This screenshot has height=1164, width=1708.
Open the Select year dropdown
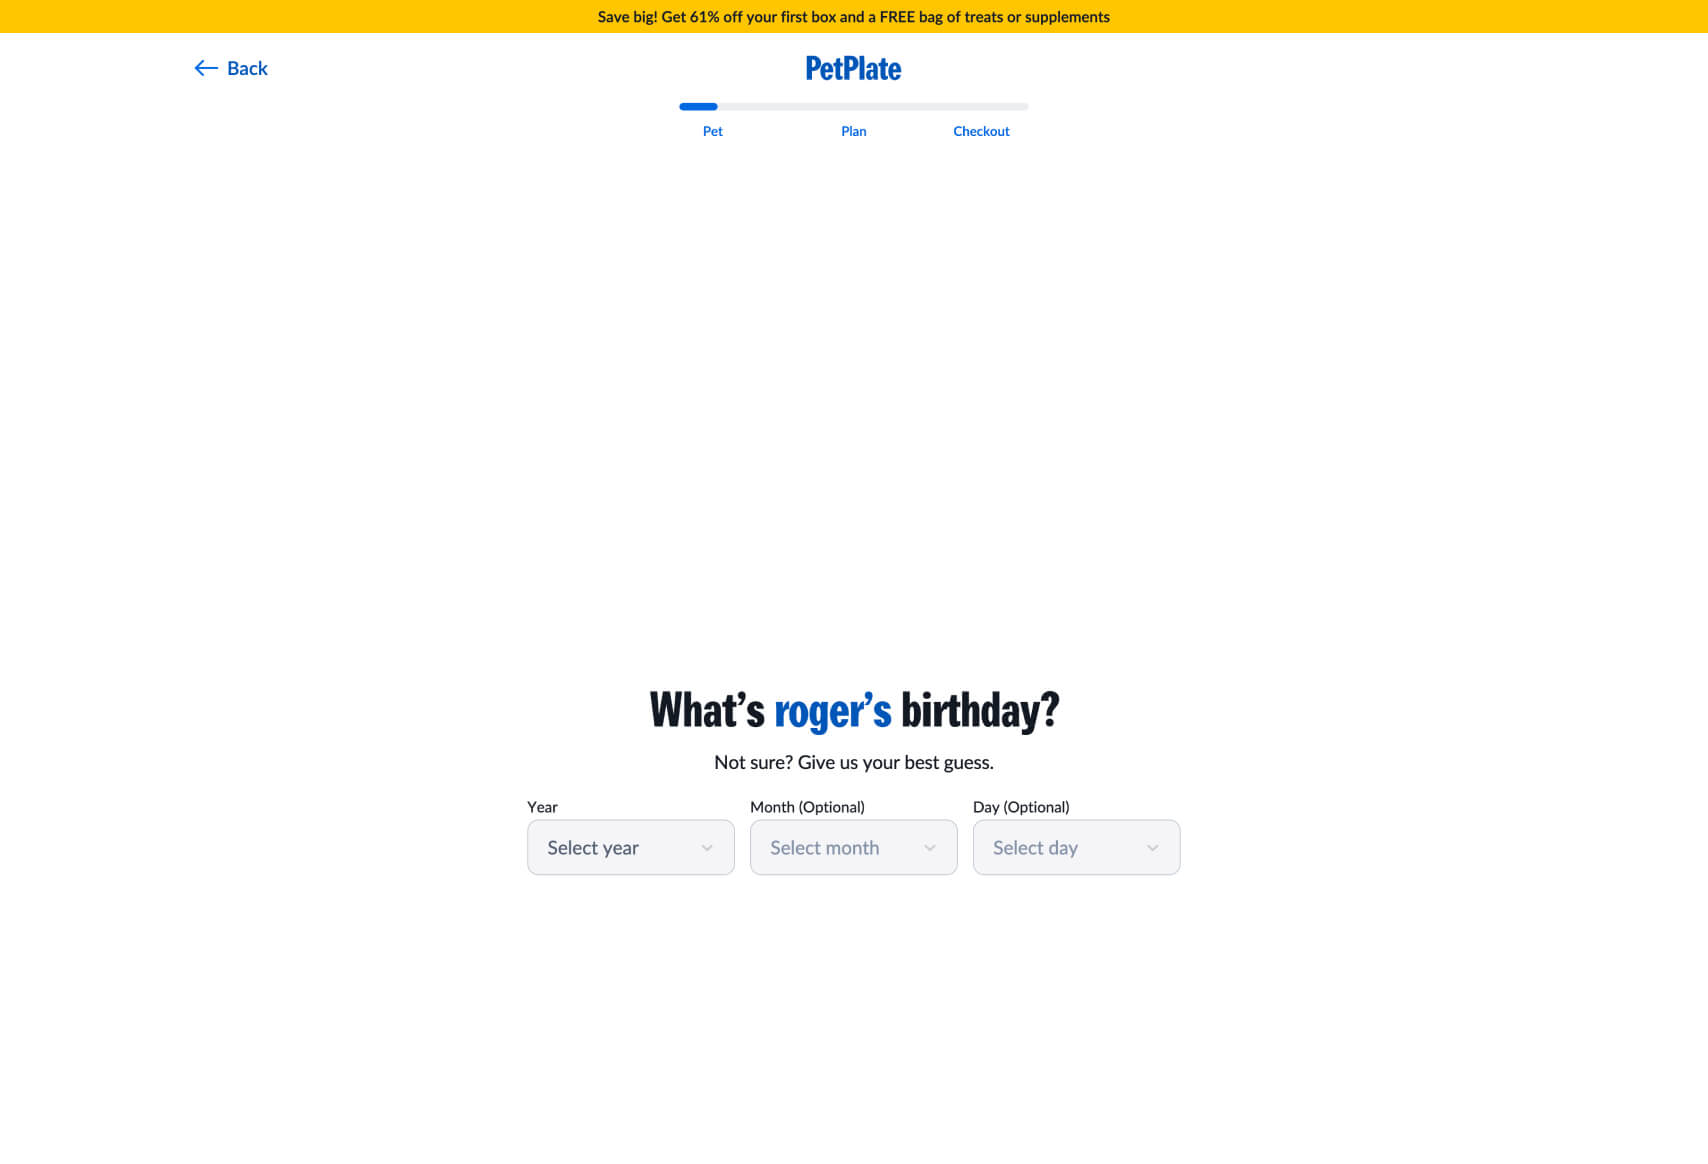tap(631, 848)
